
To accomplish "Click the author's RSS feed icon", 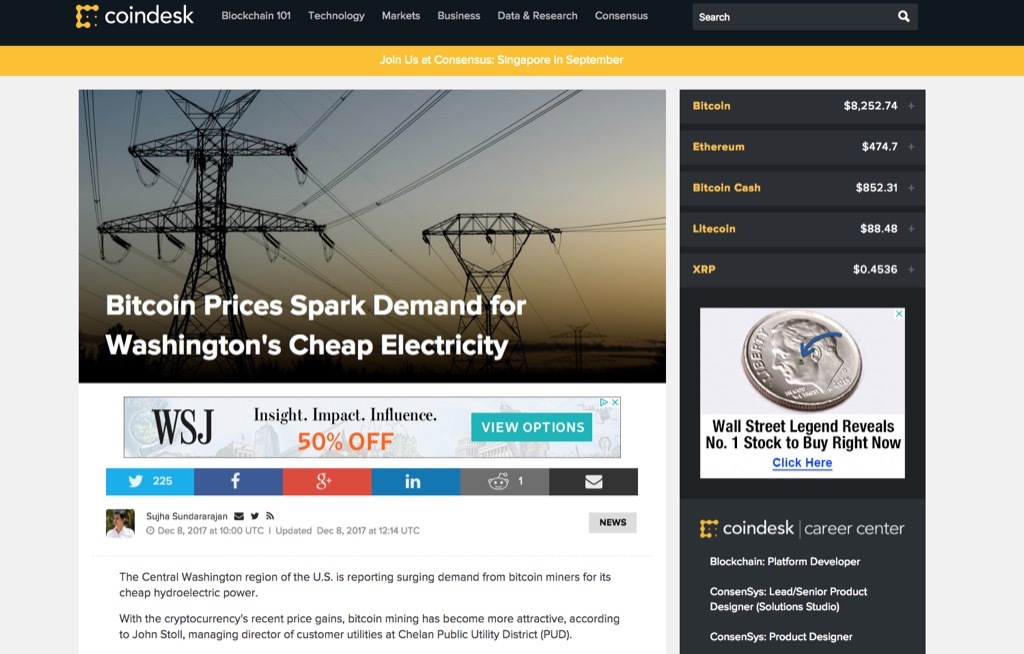I will tap(271, 517).
